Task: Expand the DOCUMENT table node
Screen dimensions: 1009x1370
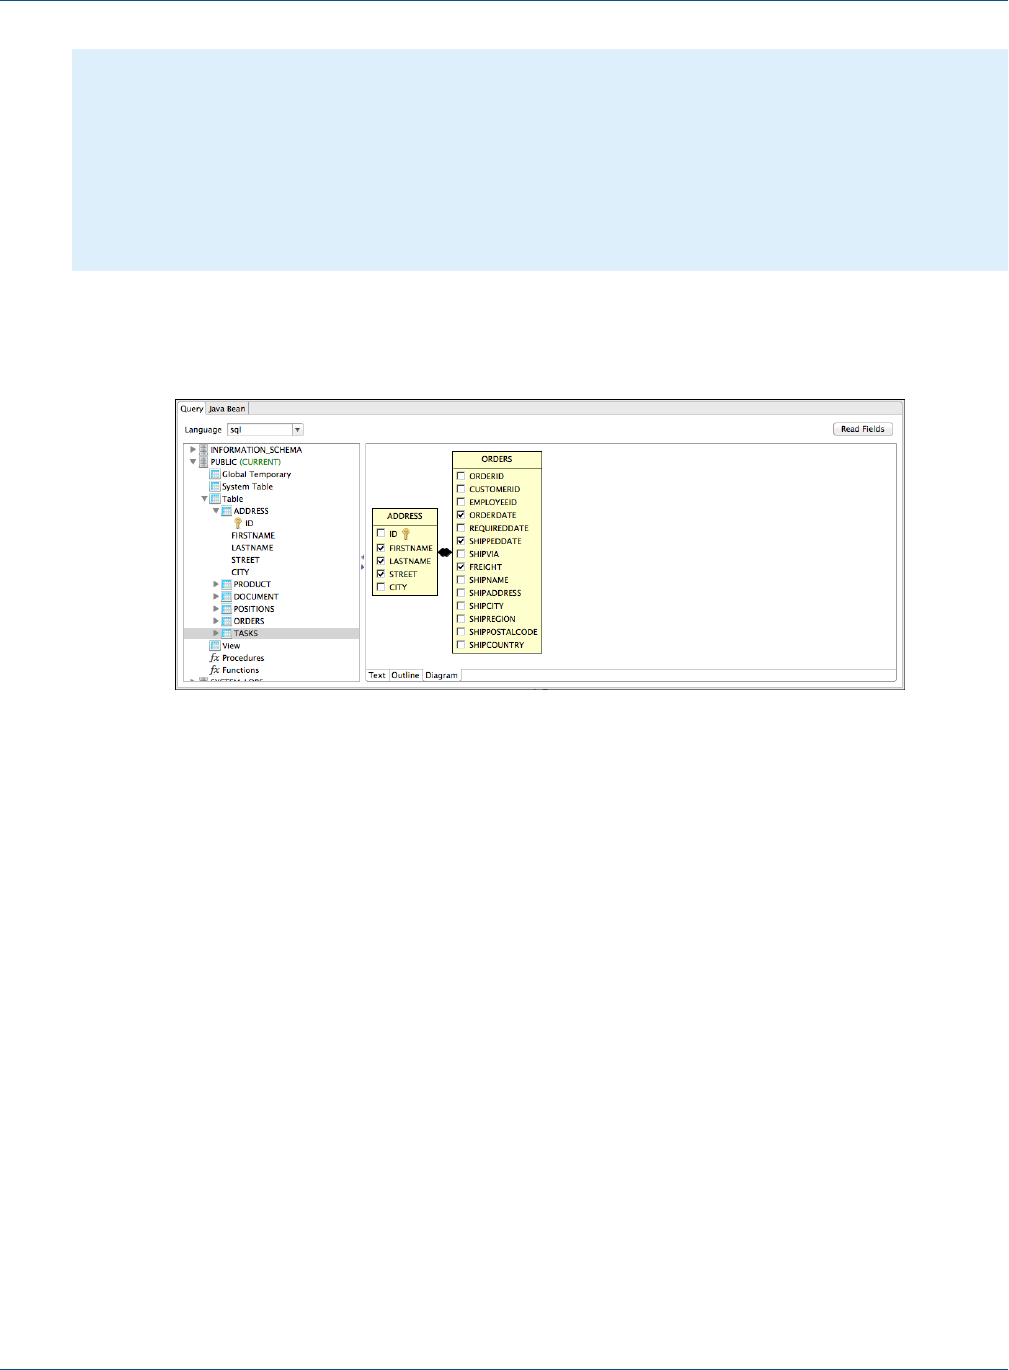Action: (216, 596)
